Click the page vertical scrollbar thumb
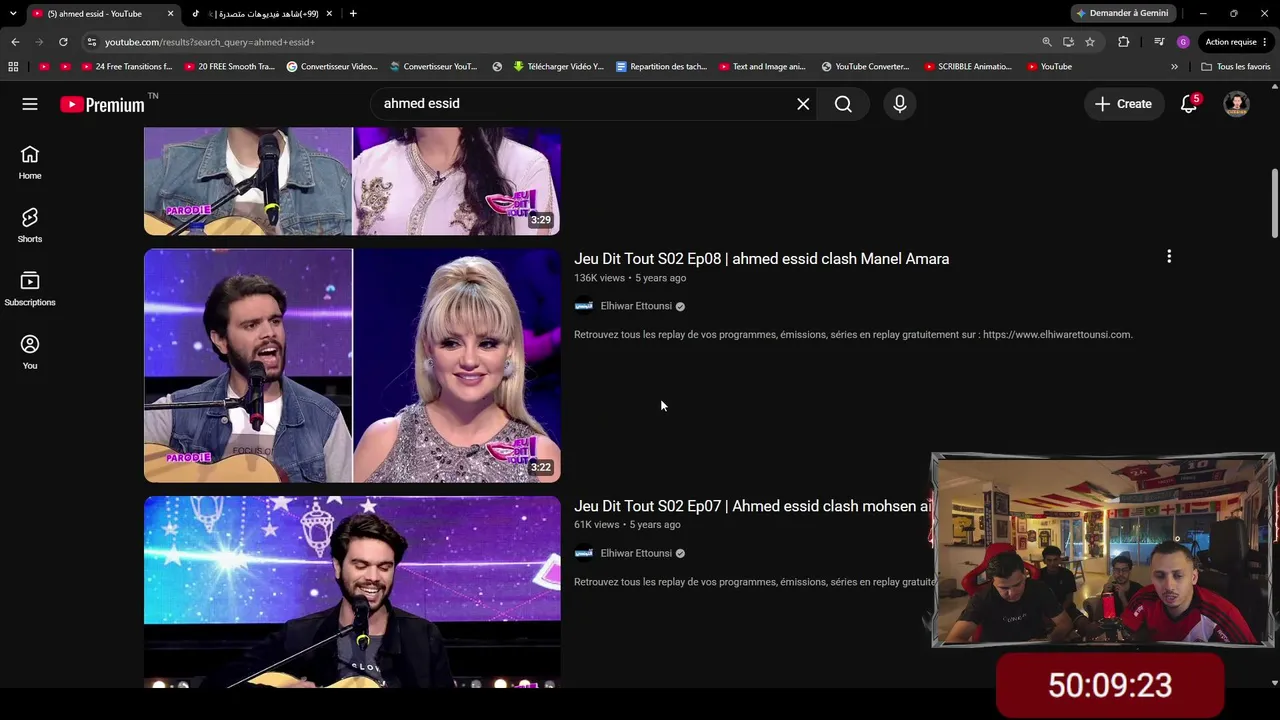 click(1274, 204)
